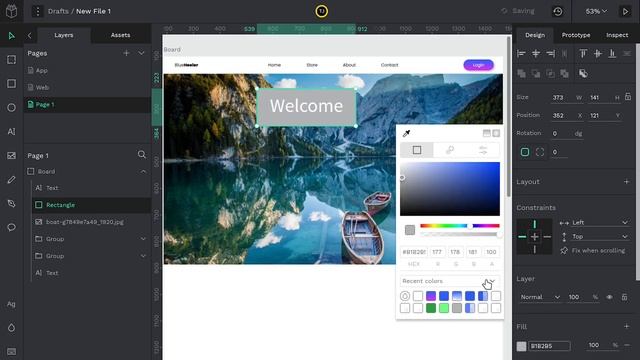This screenshot has width=640, height=360.
Task: Open the Left horizontal constraint dropdown
Action: pyautogui.click(x=600, y=222)
